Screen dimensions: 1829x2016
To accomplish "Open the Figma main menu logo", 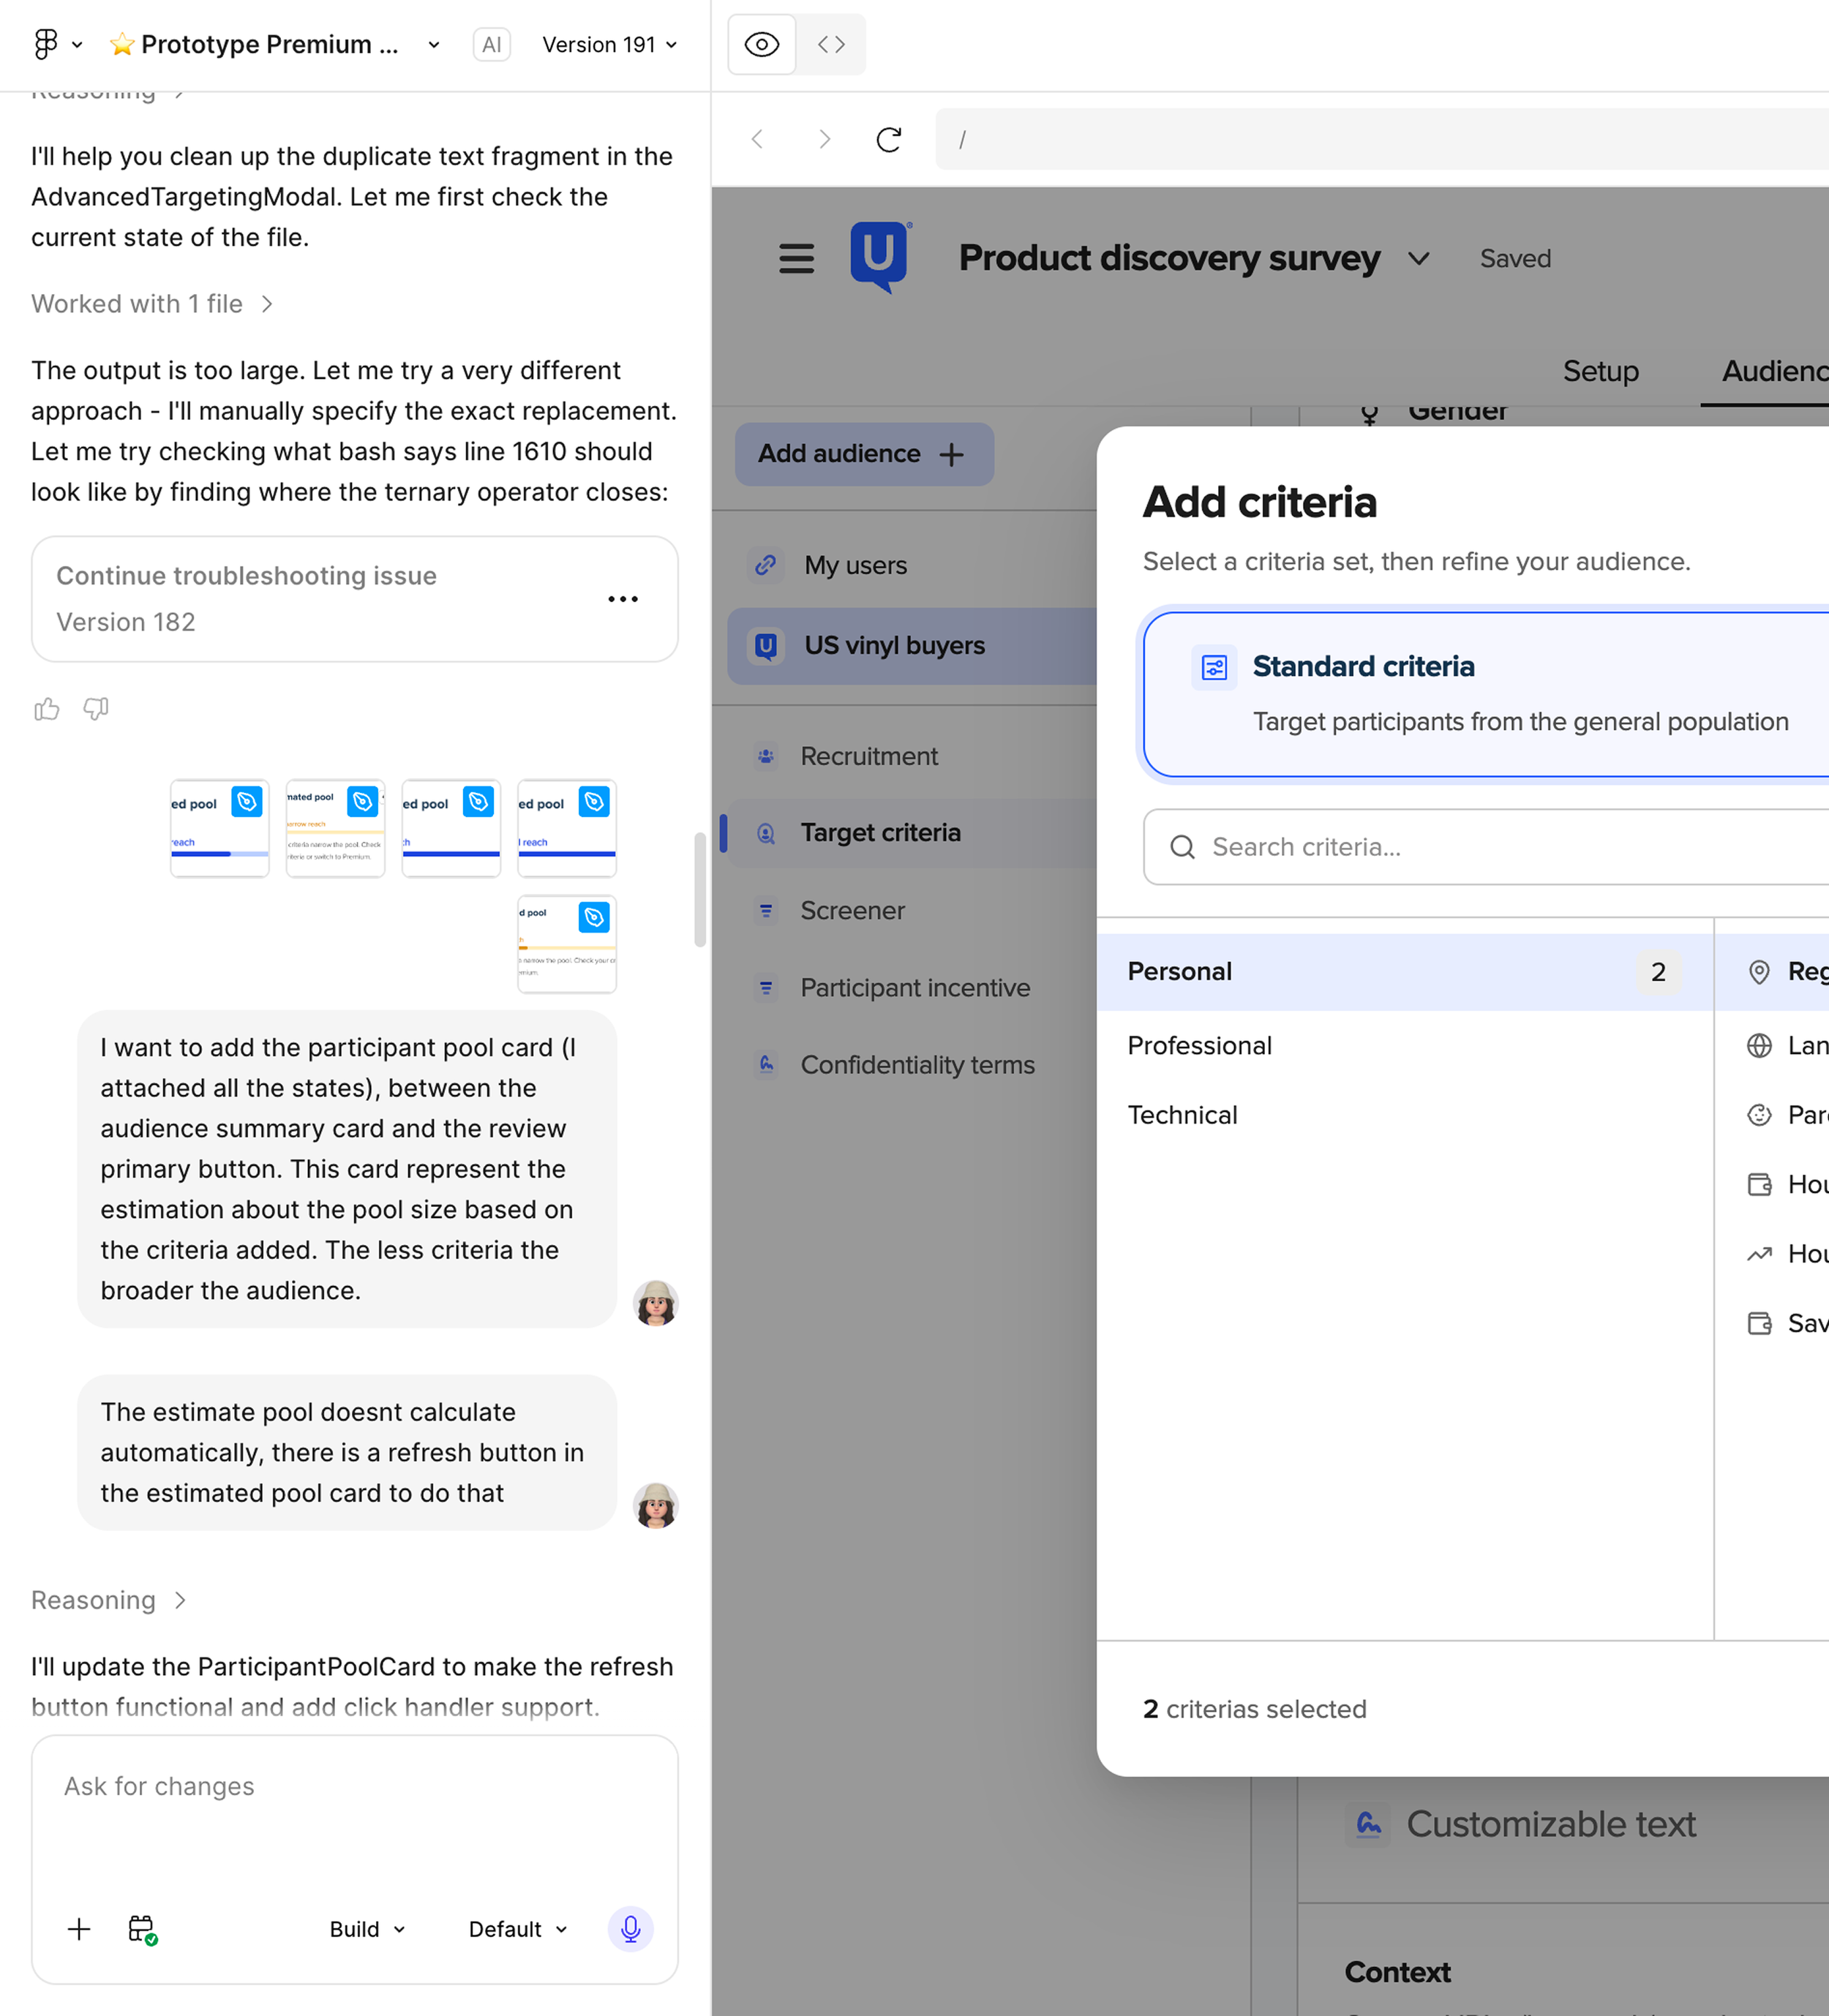I will click(x=45, y=44).
